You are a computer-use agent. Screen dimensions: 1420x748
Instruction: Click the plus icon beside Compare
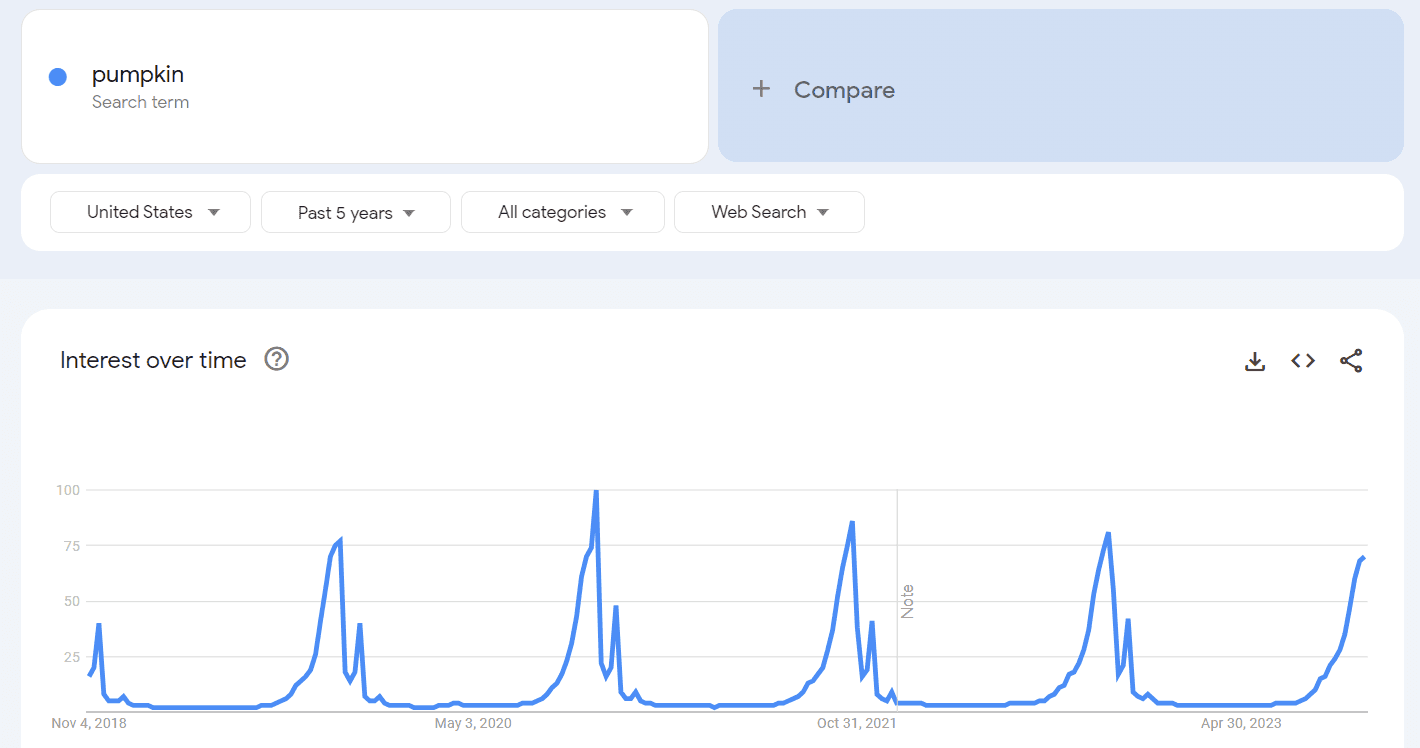click(761, 89)
